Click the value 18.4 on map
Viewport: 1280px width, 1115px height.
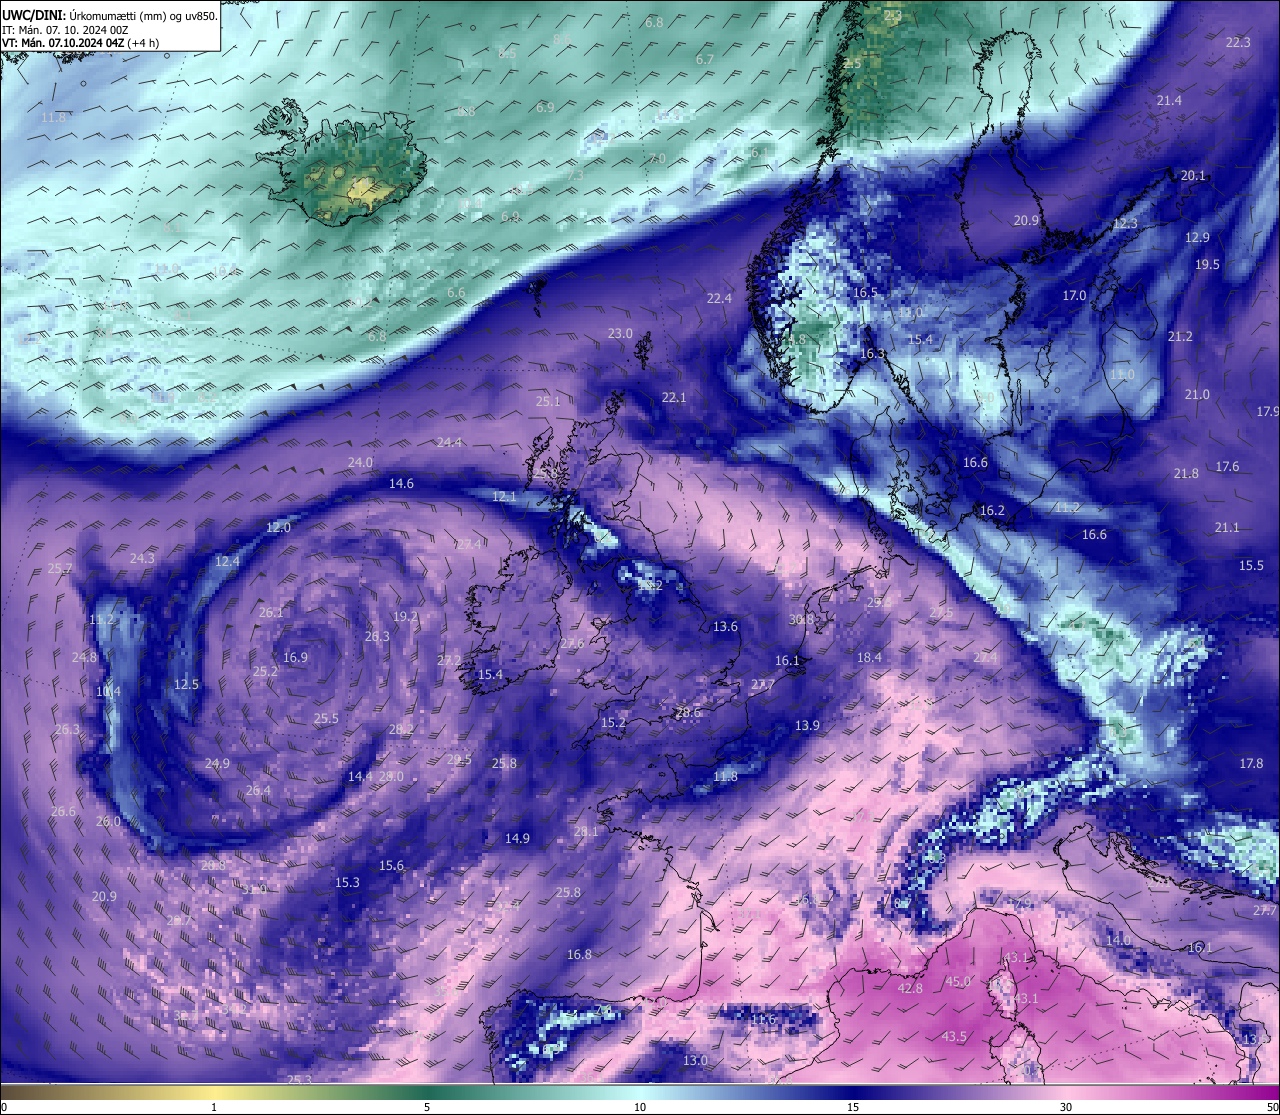point(869,657)
